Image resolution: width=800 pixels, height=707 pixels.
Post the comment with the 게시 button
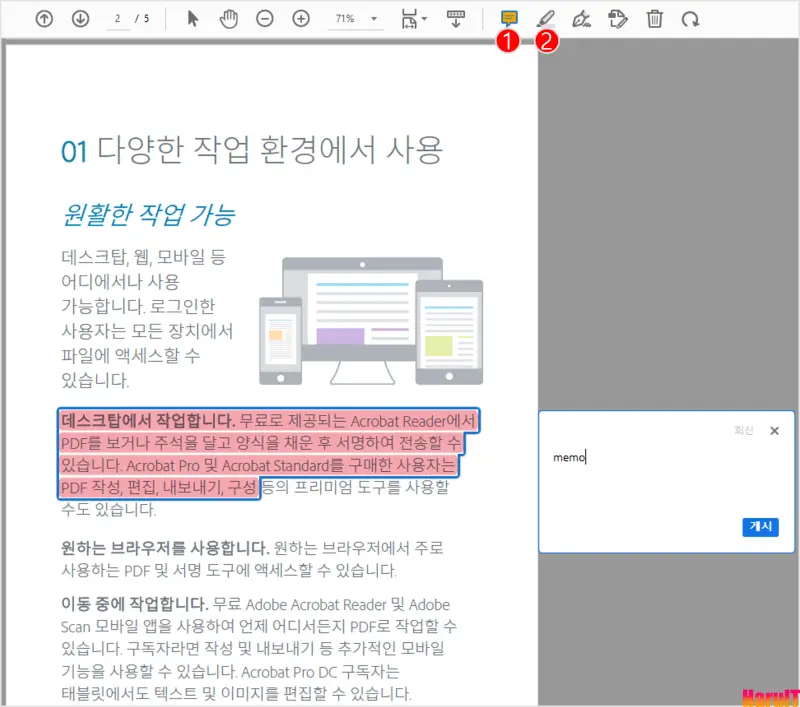click(x=760, y=527)
